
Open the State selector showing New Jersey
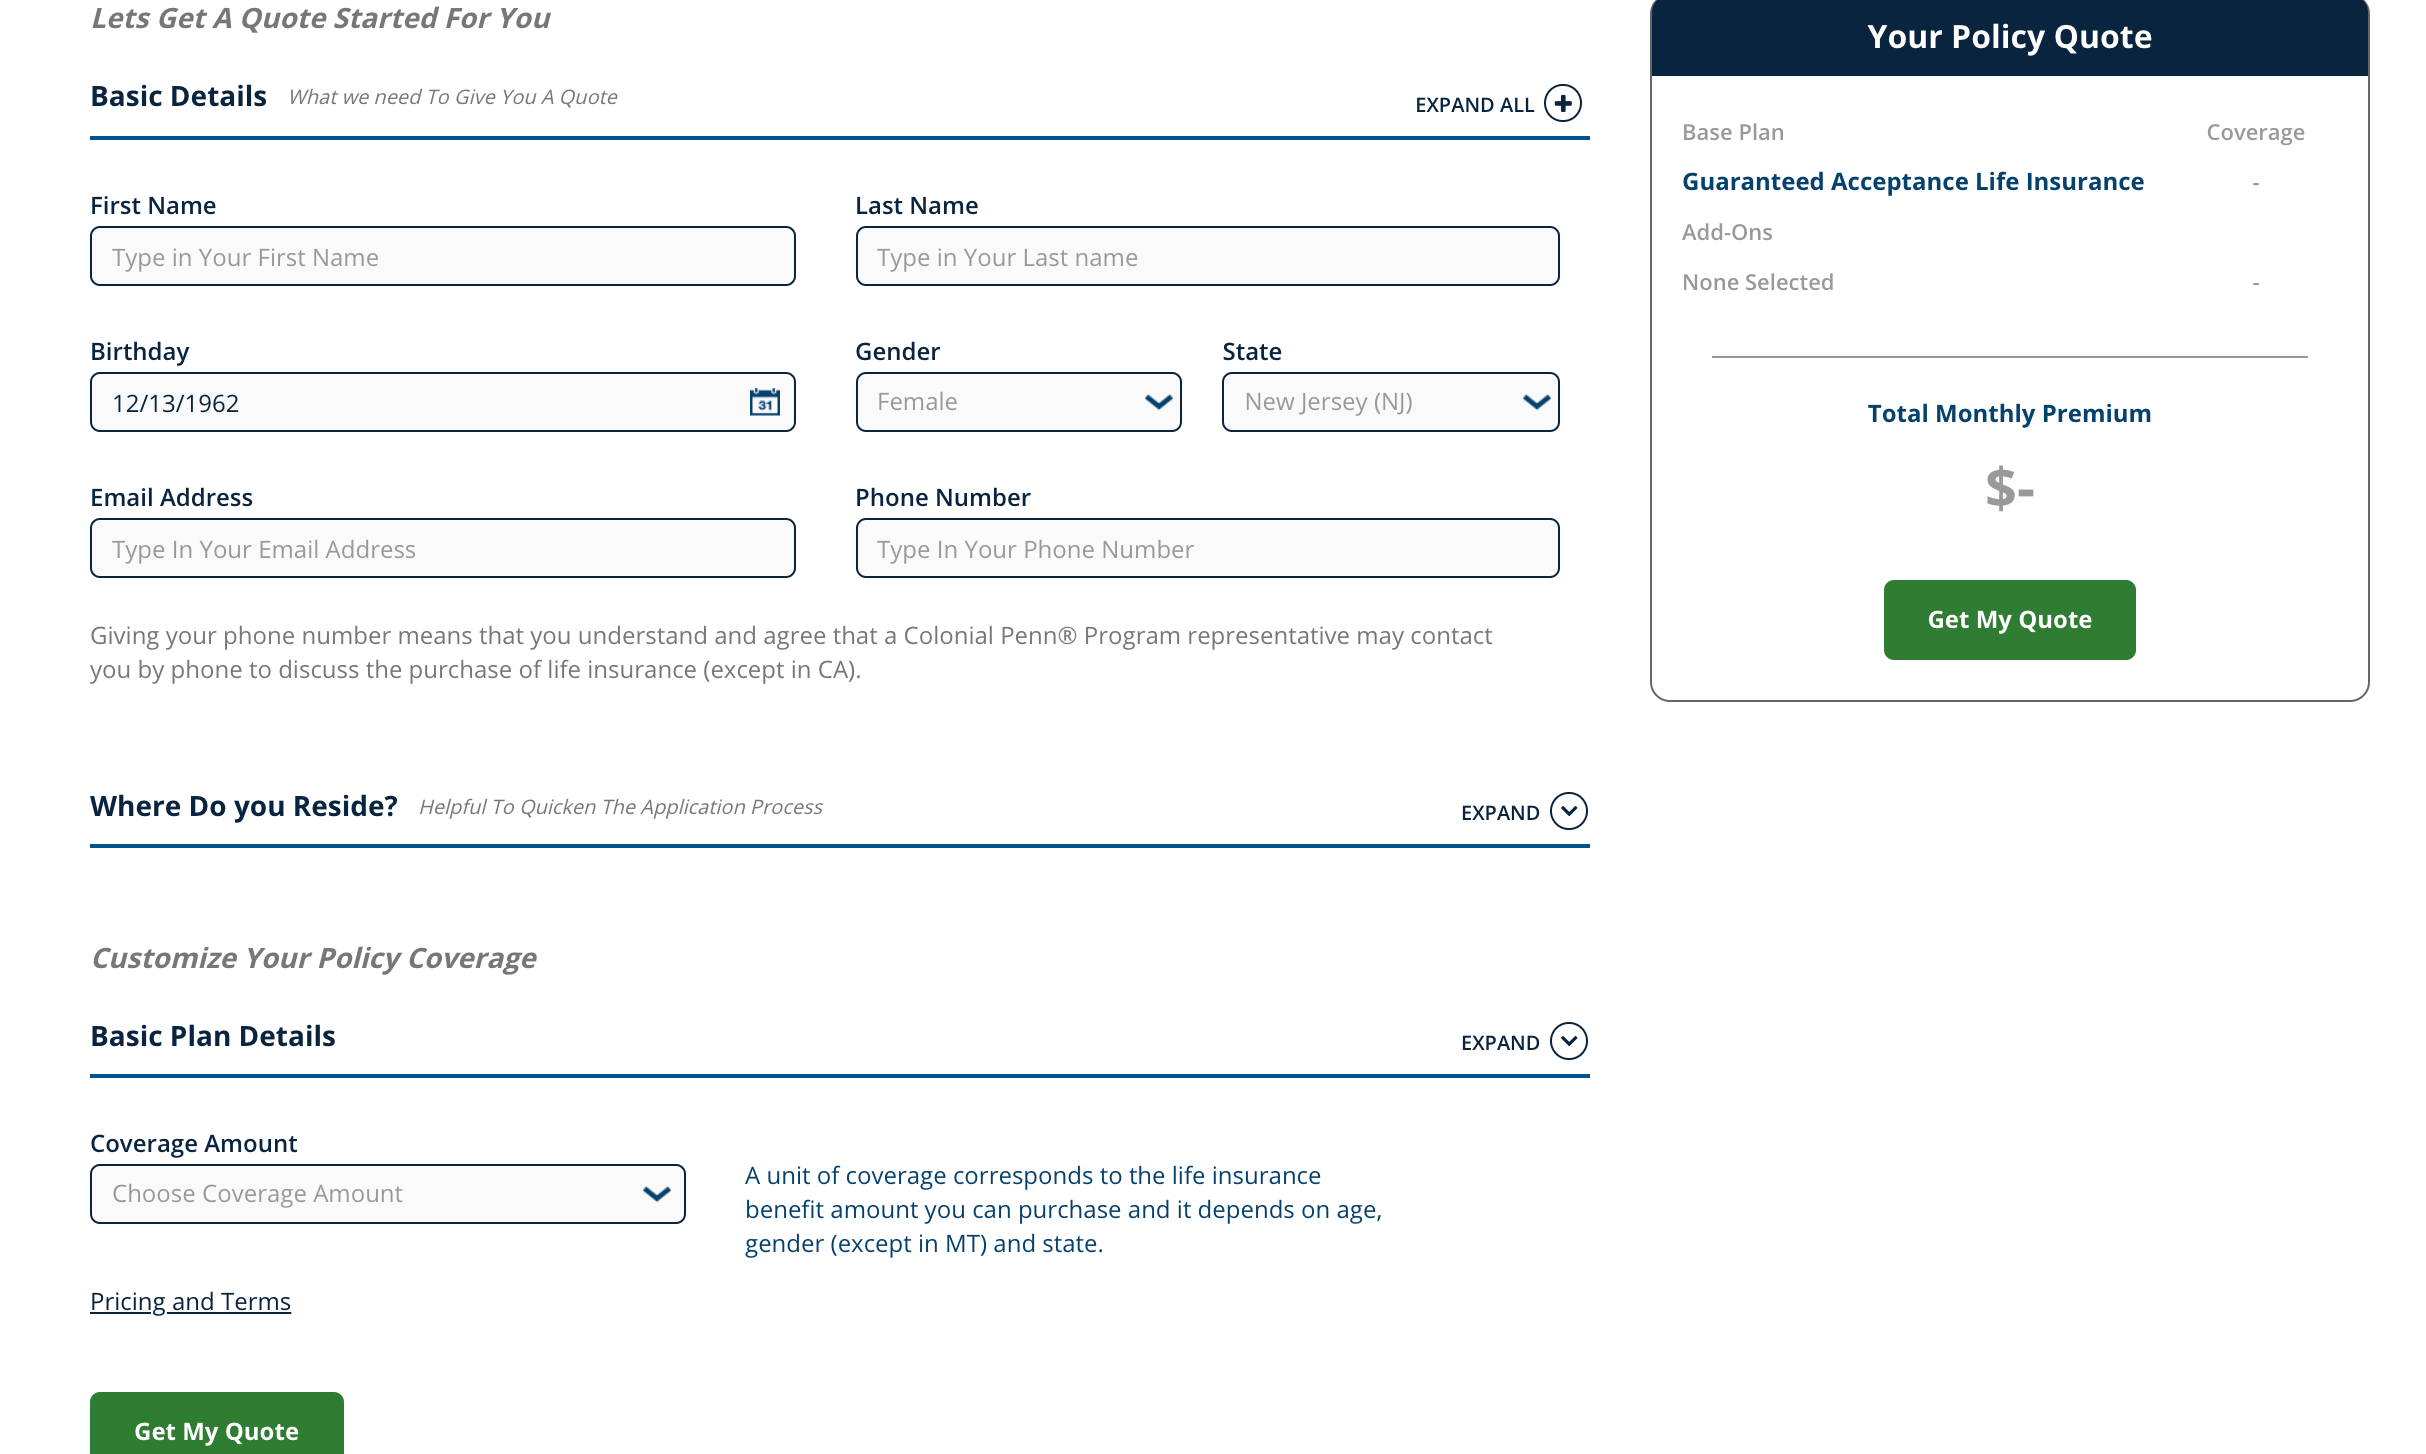[1390, 402]
